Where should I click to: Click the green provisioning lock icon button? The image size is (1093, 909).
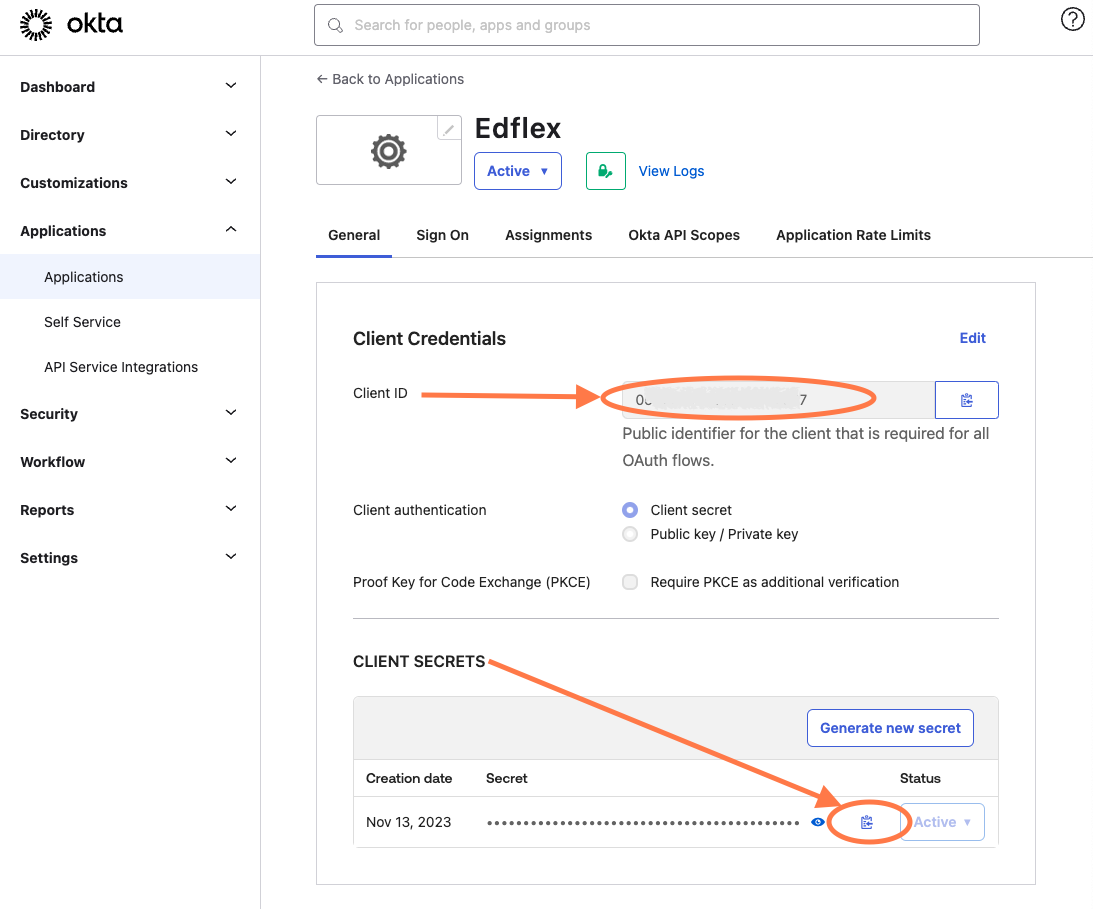[605, 171]
